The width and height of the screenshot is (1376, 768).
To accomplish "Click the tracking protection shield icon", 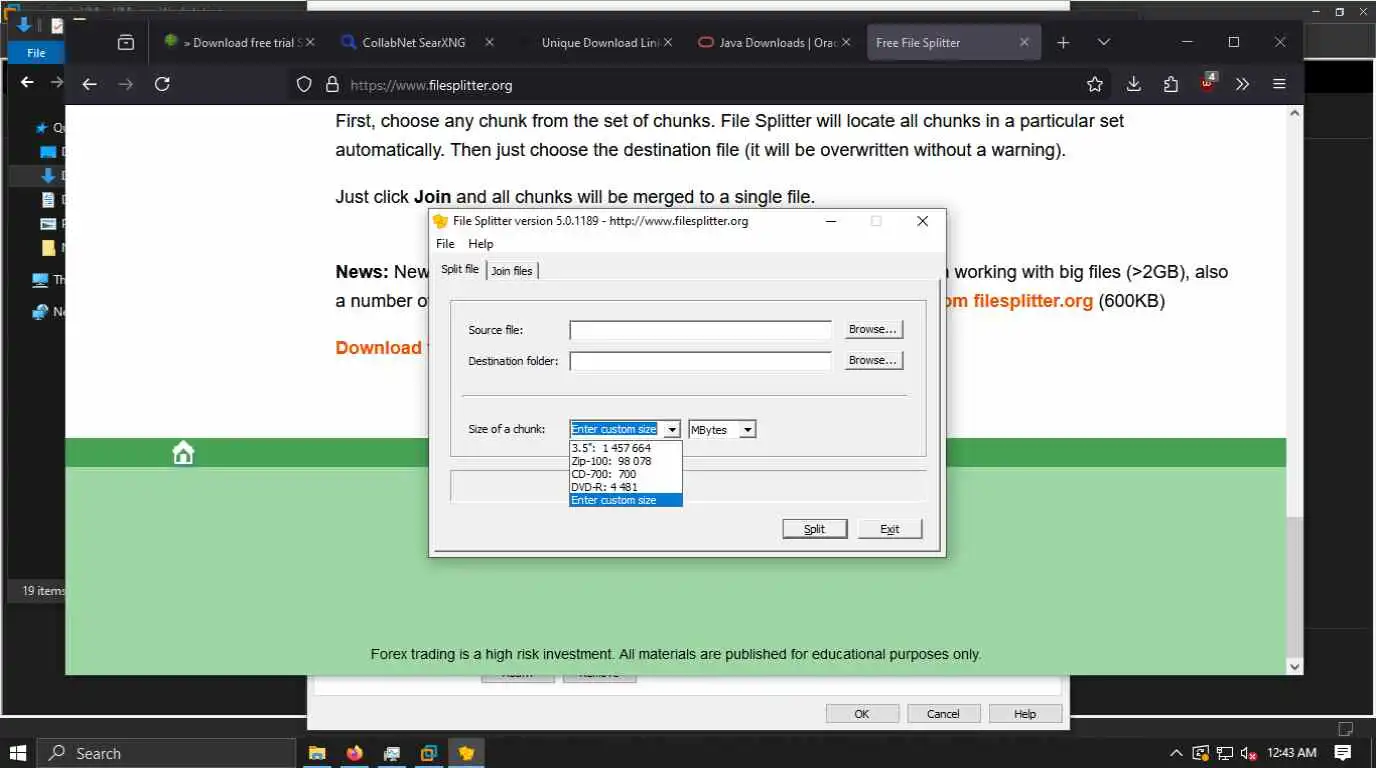I will tap(305, 85).
